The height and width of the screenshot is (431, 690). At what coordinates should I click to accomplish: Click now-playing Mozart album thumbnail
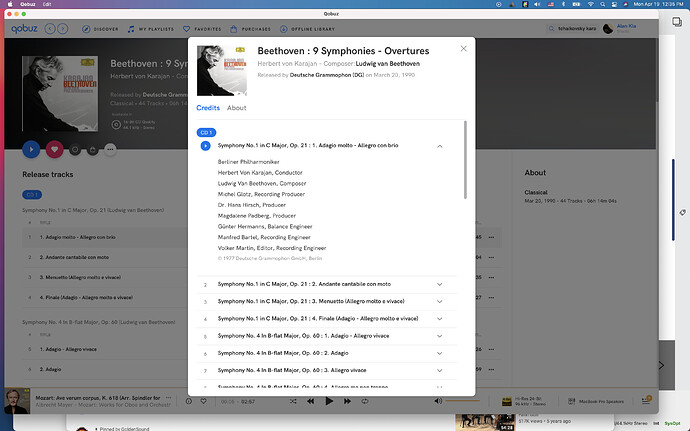(x=17, y=401)
